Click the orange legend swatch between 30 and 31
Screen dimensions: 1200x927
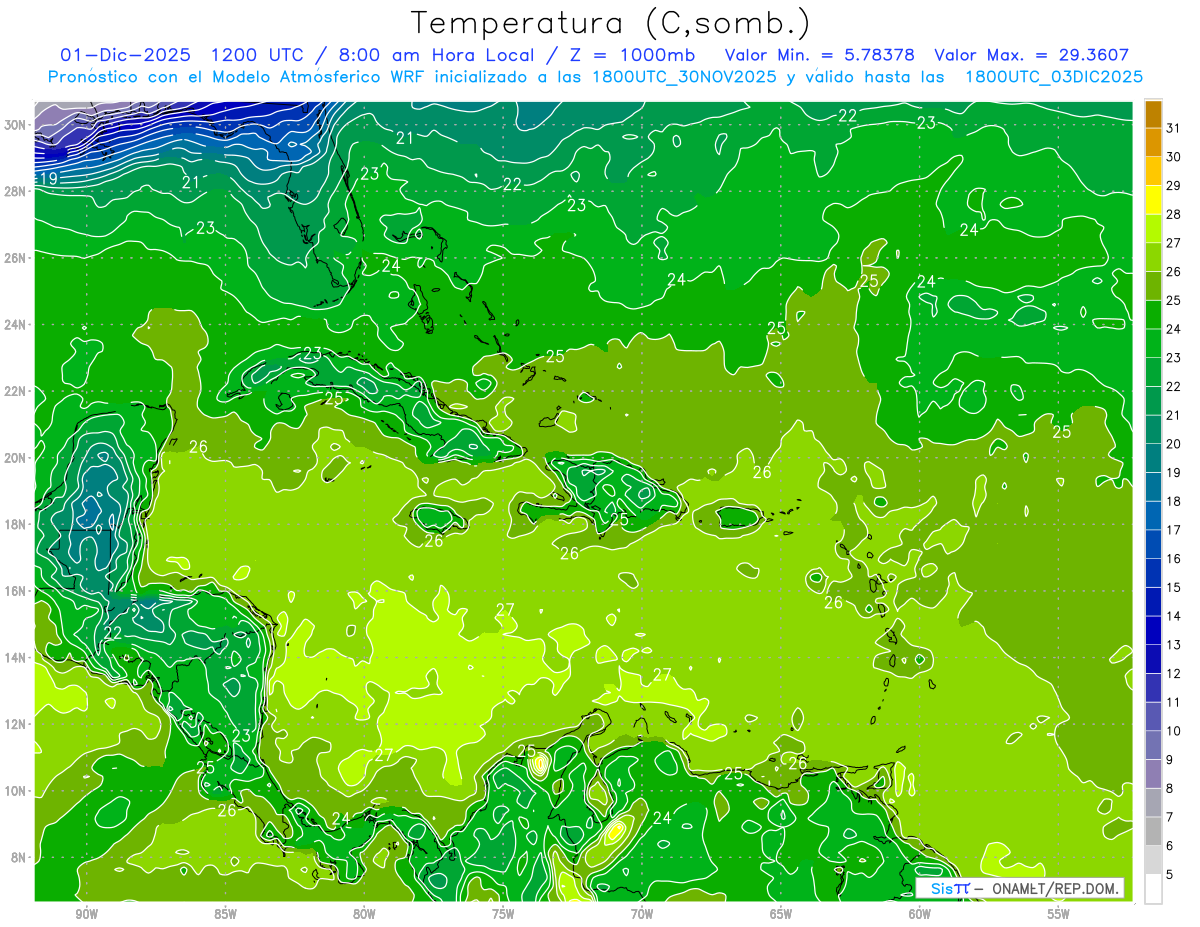(1154, 142)
